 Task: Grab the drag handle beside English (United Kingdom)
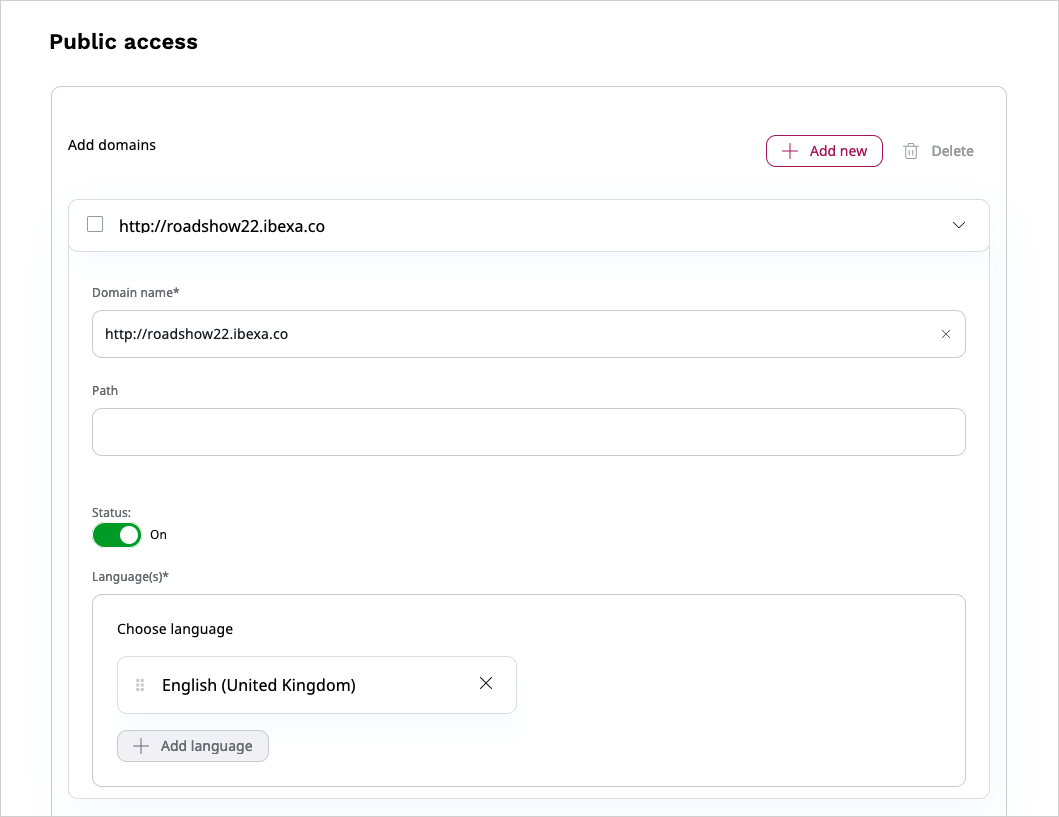[140, 685]
